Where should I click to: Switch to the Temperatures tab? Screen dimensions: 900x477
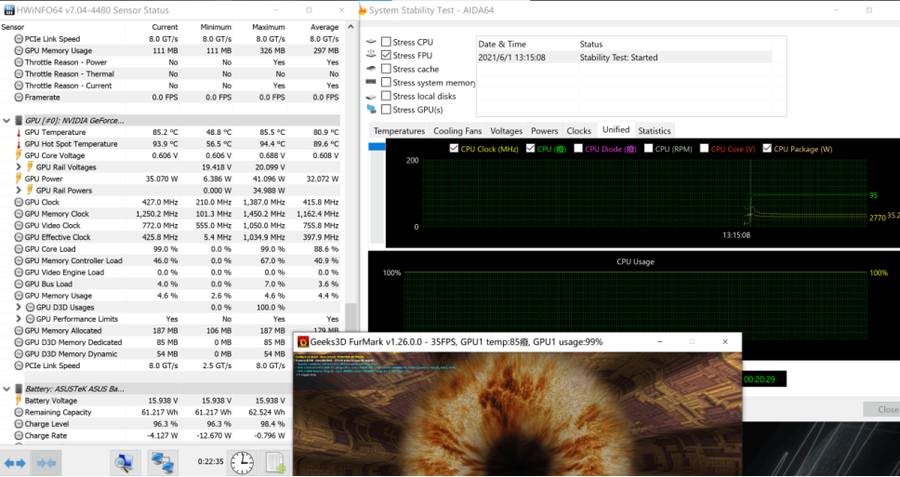pos(399,131)
